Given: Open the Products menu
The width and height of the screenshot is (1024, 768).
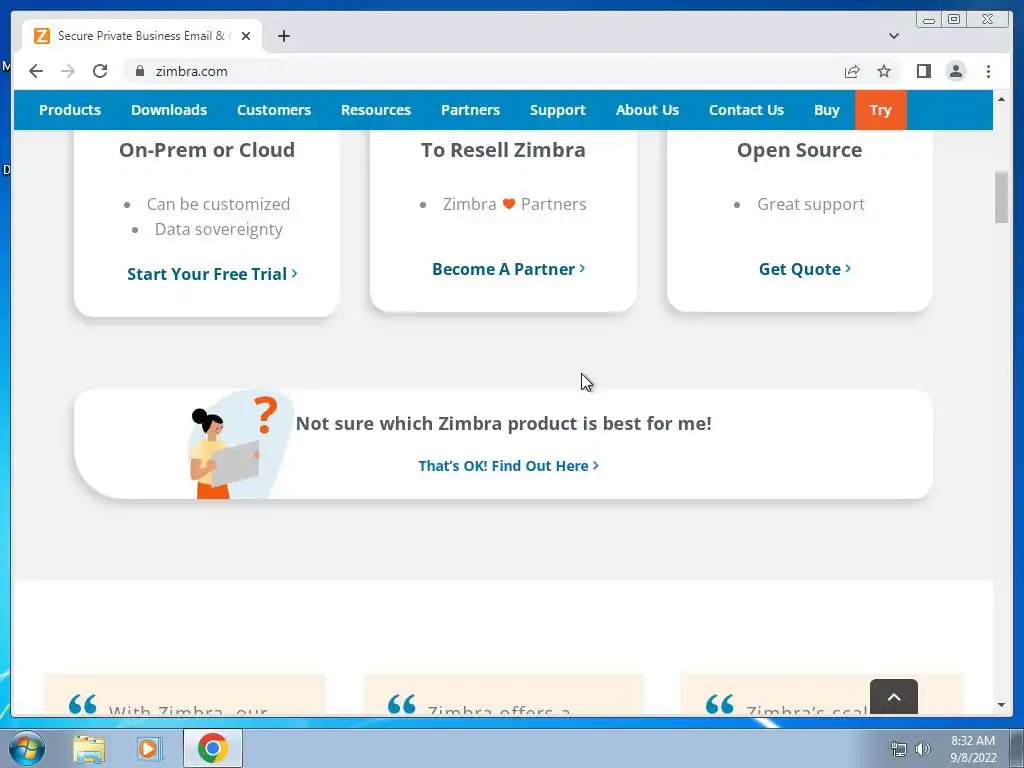Looking at the screenshot, I should [x=70, y=110].
